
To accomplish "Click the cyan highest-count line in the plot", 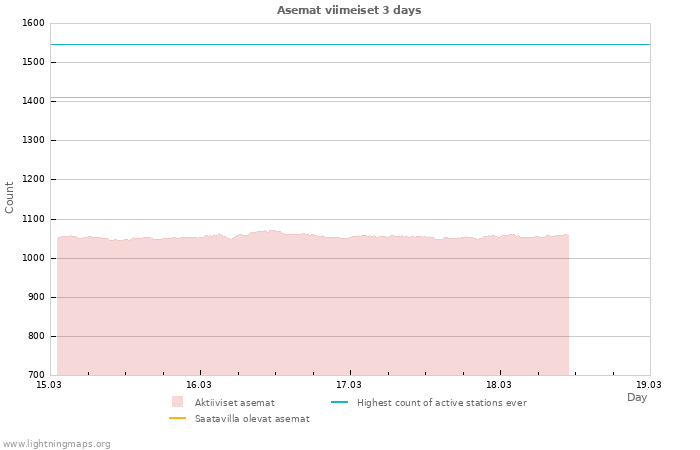I will (x=350, y=44).
